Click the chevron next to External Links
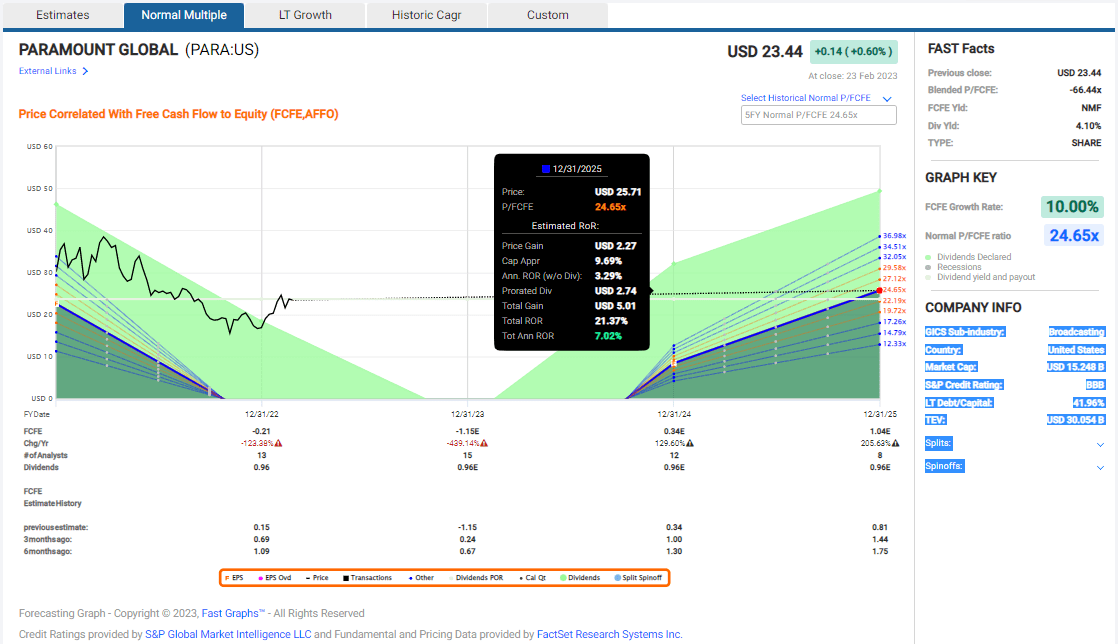Viewport: 1118px width, 644px height. point(85,71)
